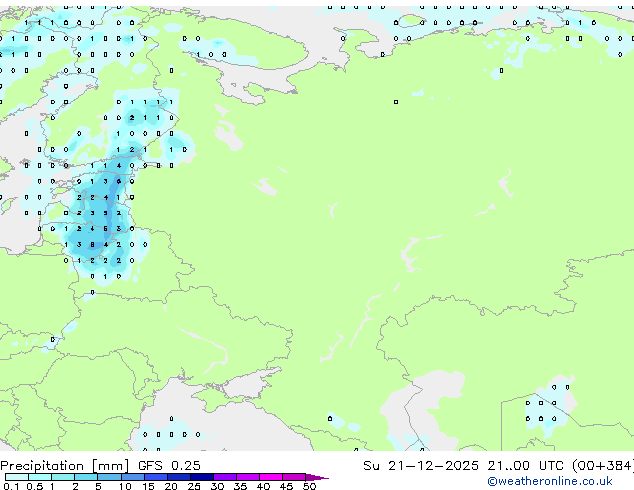The height and width of the screenshot is (490, 634).
Task: Click the 'Su 21-12-2025' date text
Action: (421, 466)
